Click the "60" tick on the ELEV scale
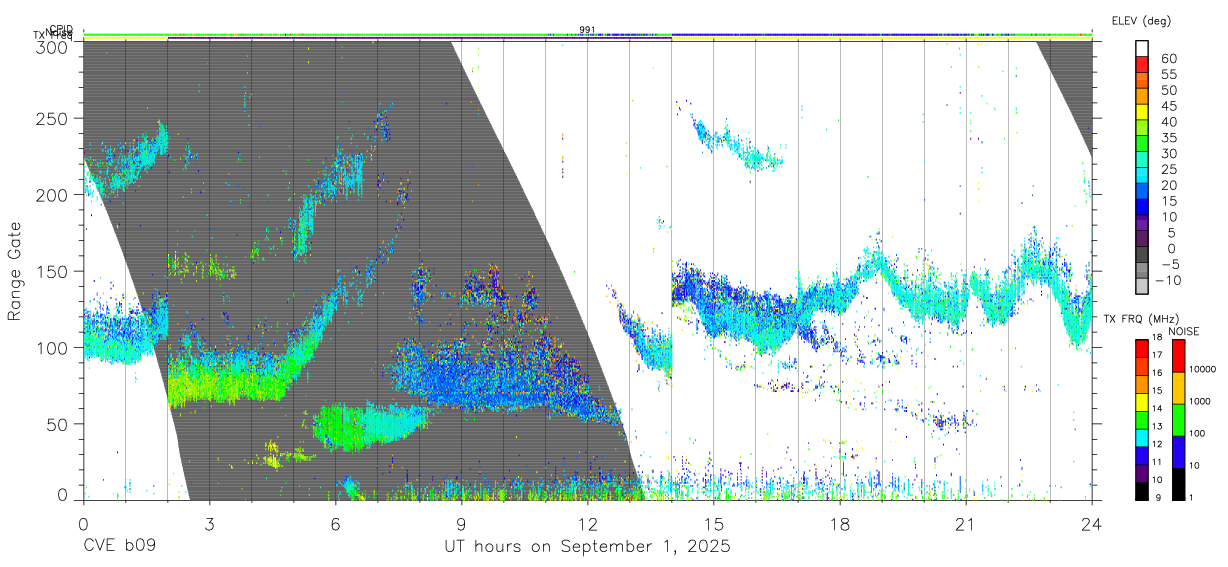Viewport: 1228px width, 567px height. coord(1167,58)
